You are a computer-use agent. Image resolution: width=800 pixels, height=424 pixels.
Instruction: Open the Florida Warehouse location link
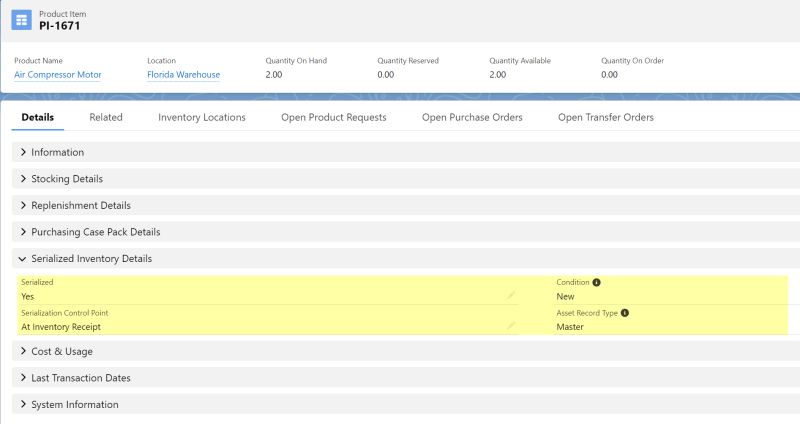(184, 74)
